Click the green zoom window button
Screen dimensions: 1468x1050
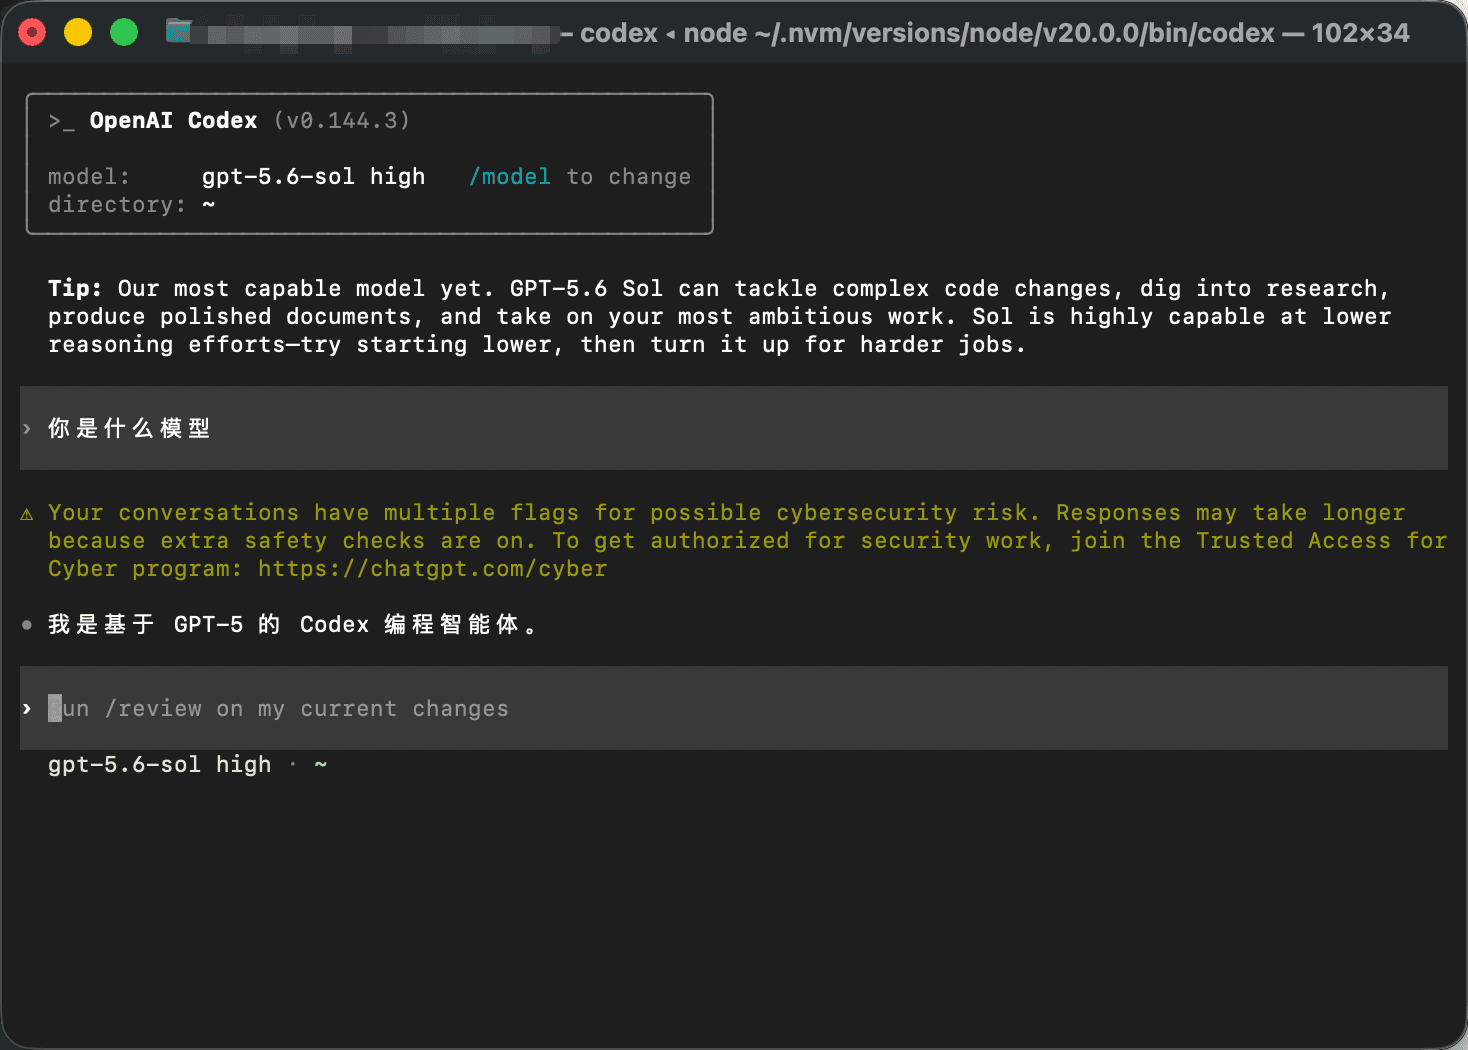coord(124,33)
